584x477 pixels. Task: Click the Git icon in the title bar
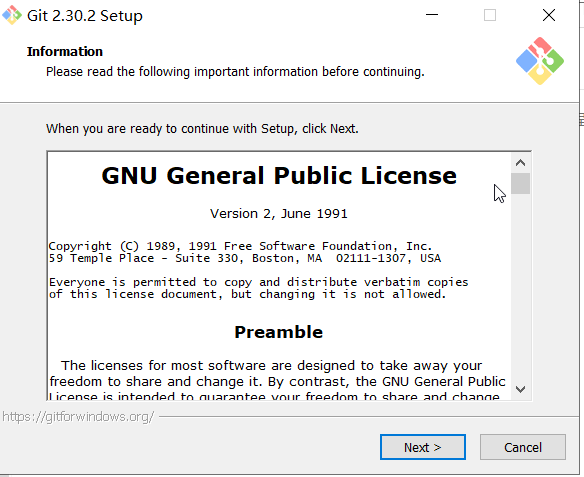tap(12, 15)
